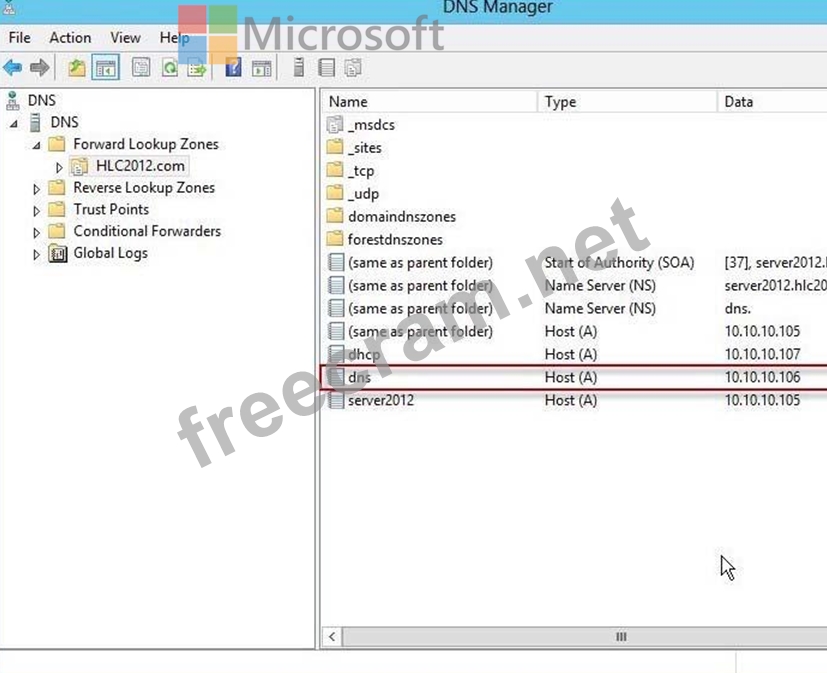Open the Help menu
827x673 pixels.
tap(174, 38)
